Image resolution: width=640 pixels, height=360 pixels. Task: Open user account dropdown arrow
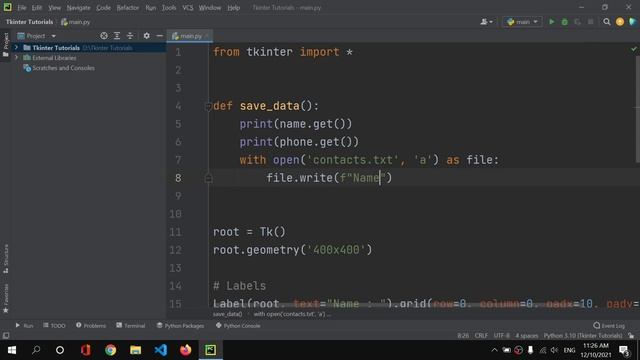491,22
